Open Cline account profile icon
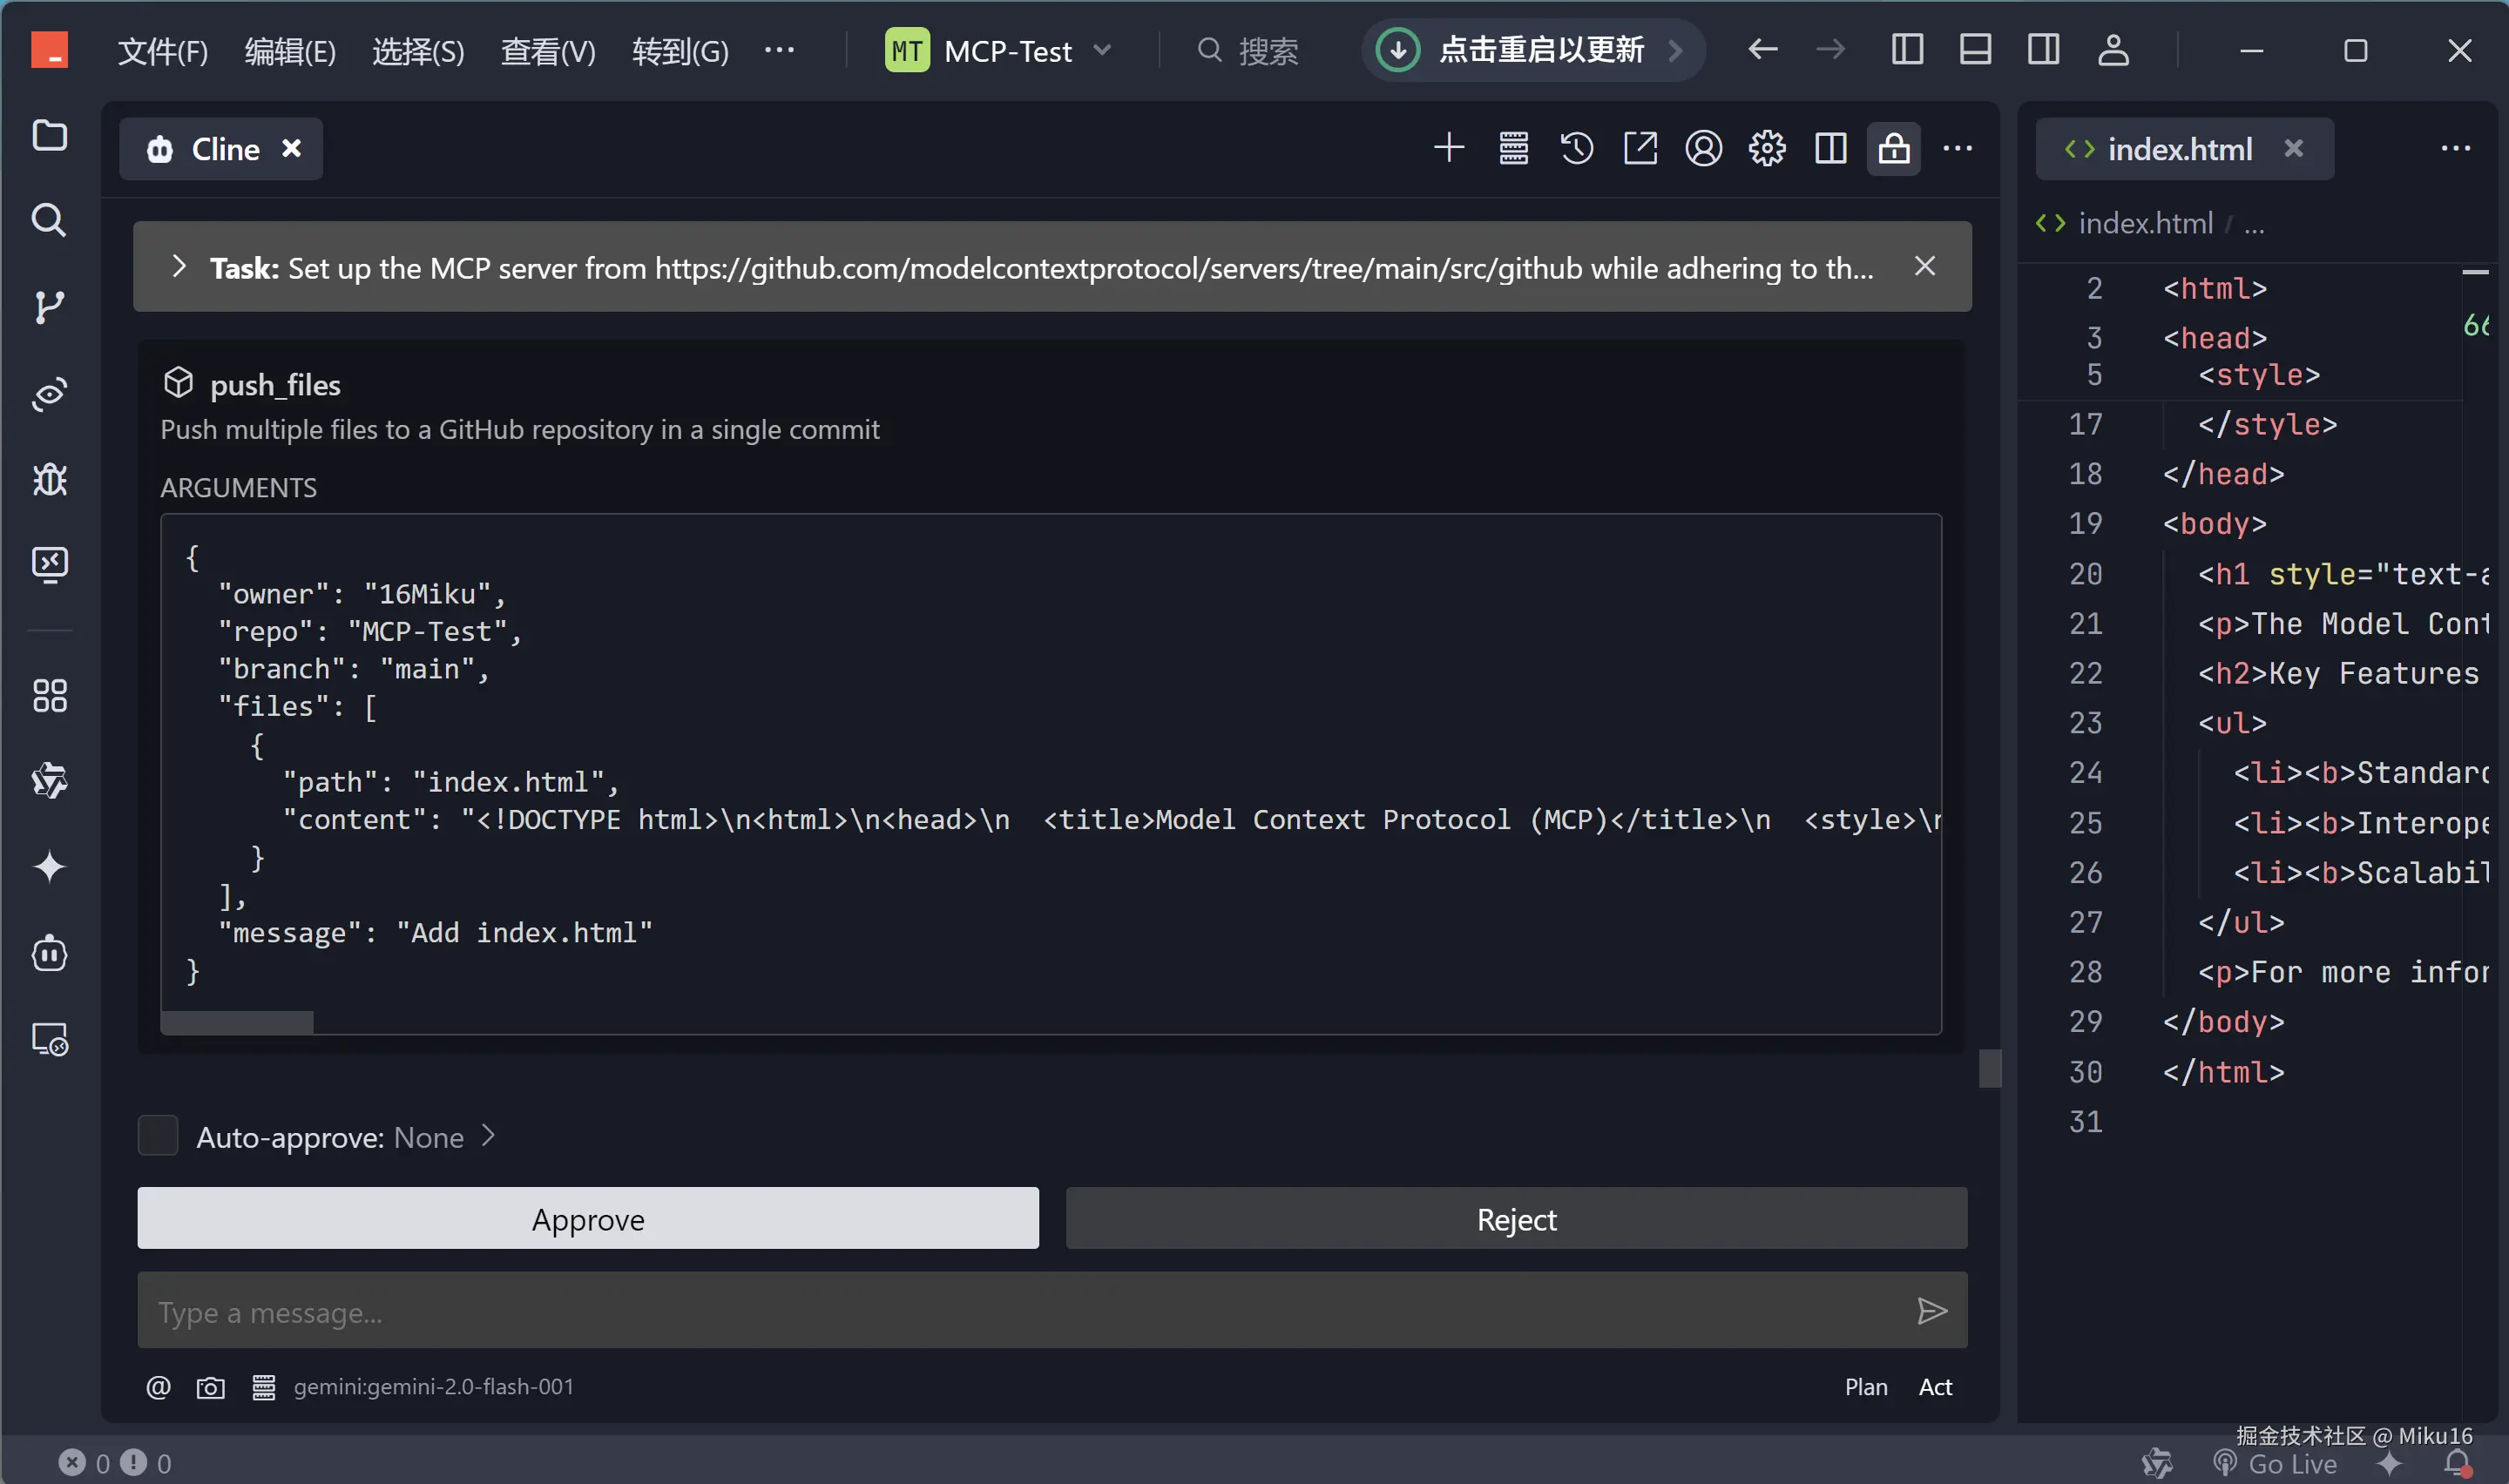2509x1484 pixels. pyautogui.click(x=1704, y=148)
